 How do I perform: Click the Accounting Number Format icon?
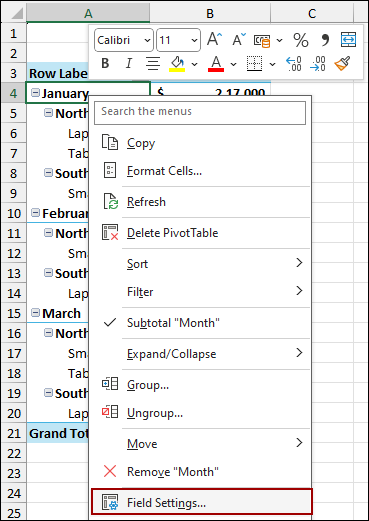click(x=262, y=41)
